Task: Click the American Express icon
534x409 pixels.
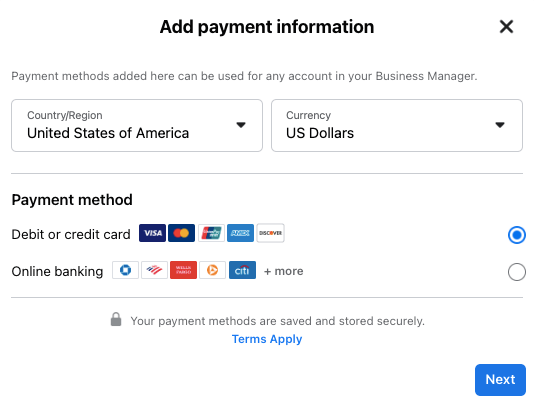Action: [x=240, y=233]
